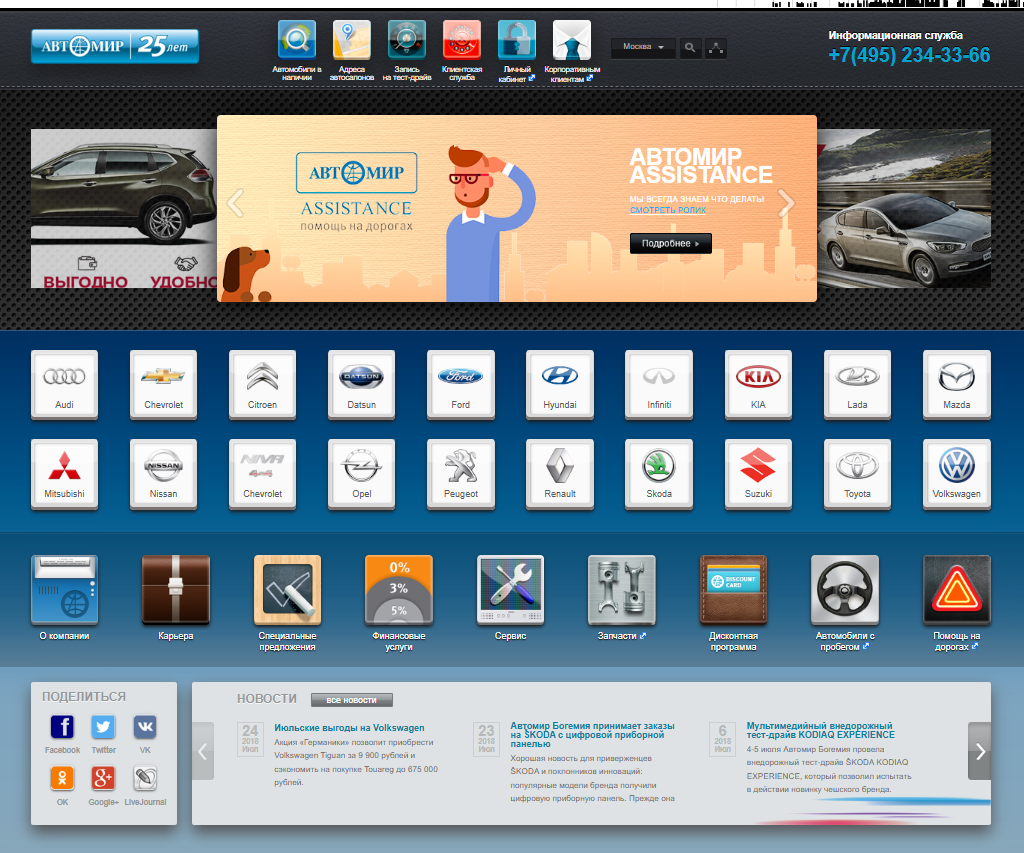Open the Смотреть ролик link

coord(667,211)
